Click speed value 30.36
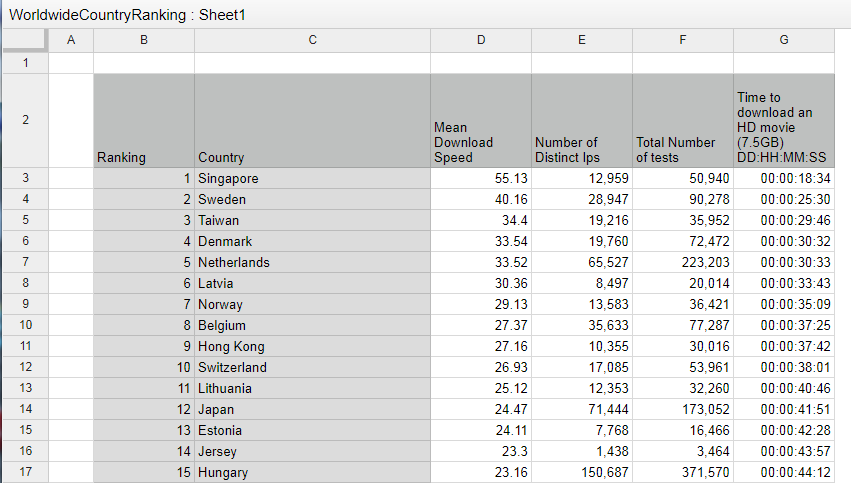The image size is (851, 483). 481,283
